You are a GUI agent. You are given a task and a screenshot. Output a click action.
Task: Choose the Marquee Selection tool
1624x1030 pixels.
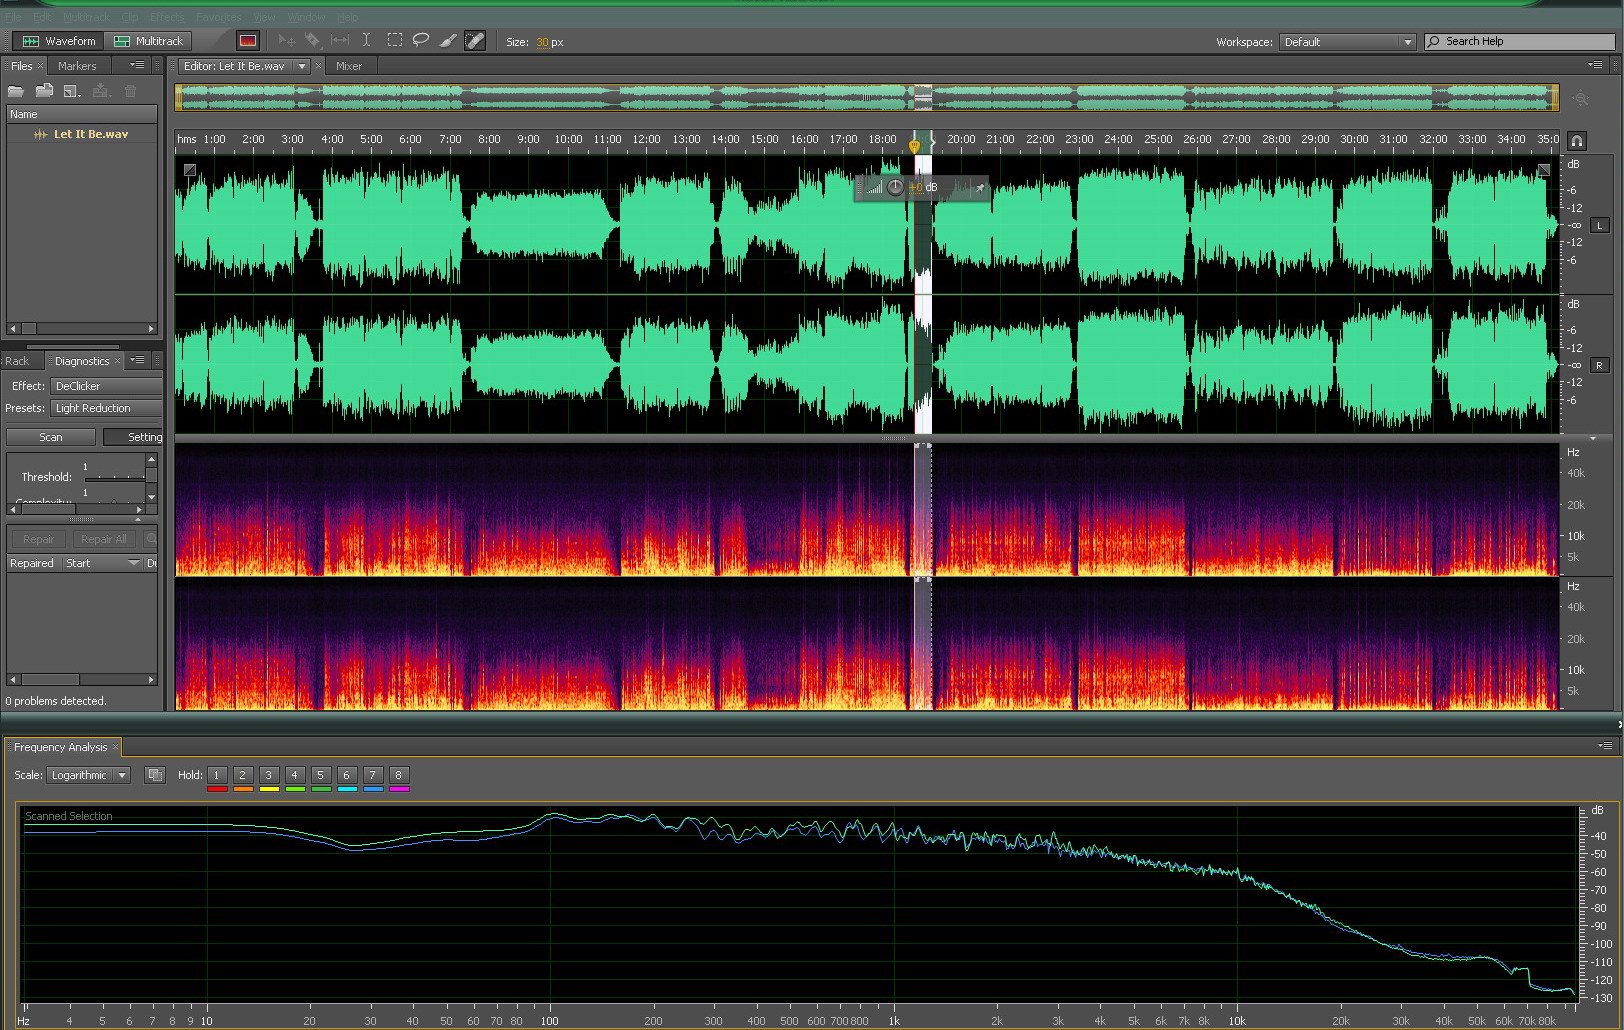[x=395, y=41]
